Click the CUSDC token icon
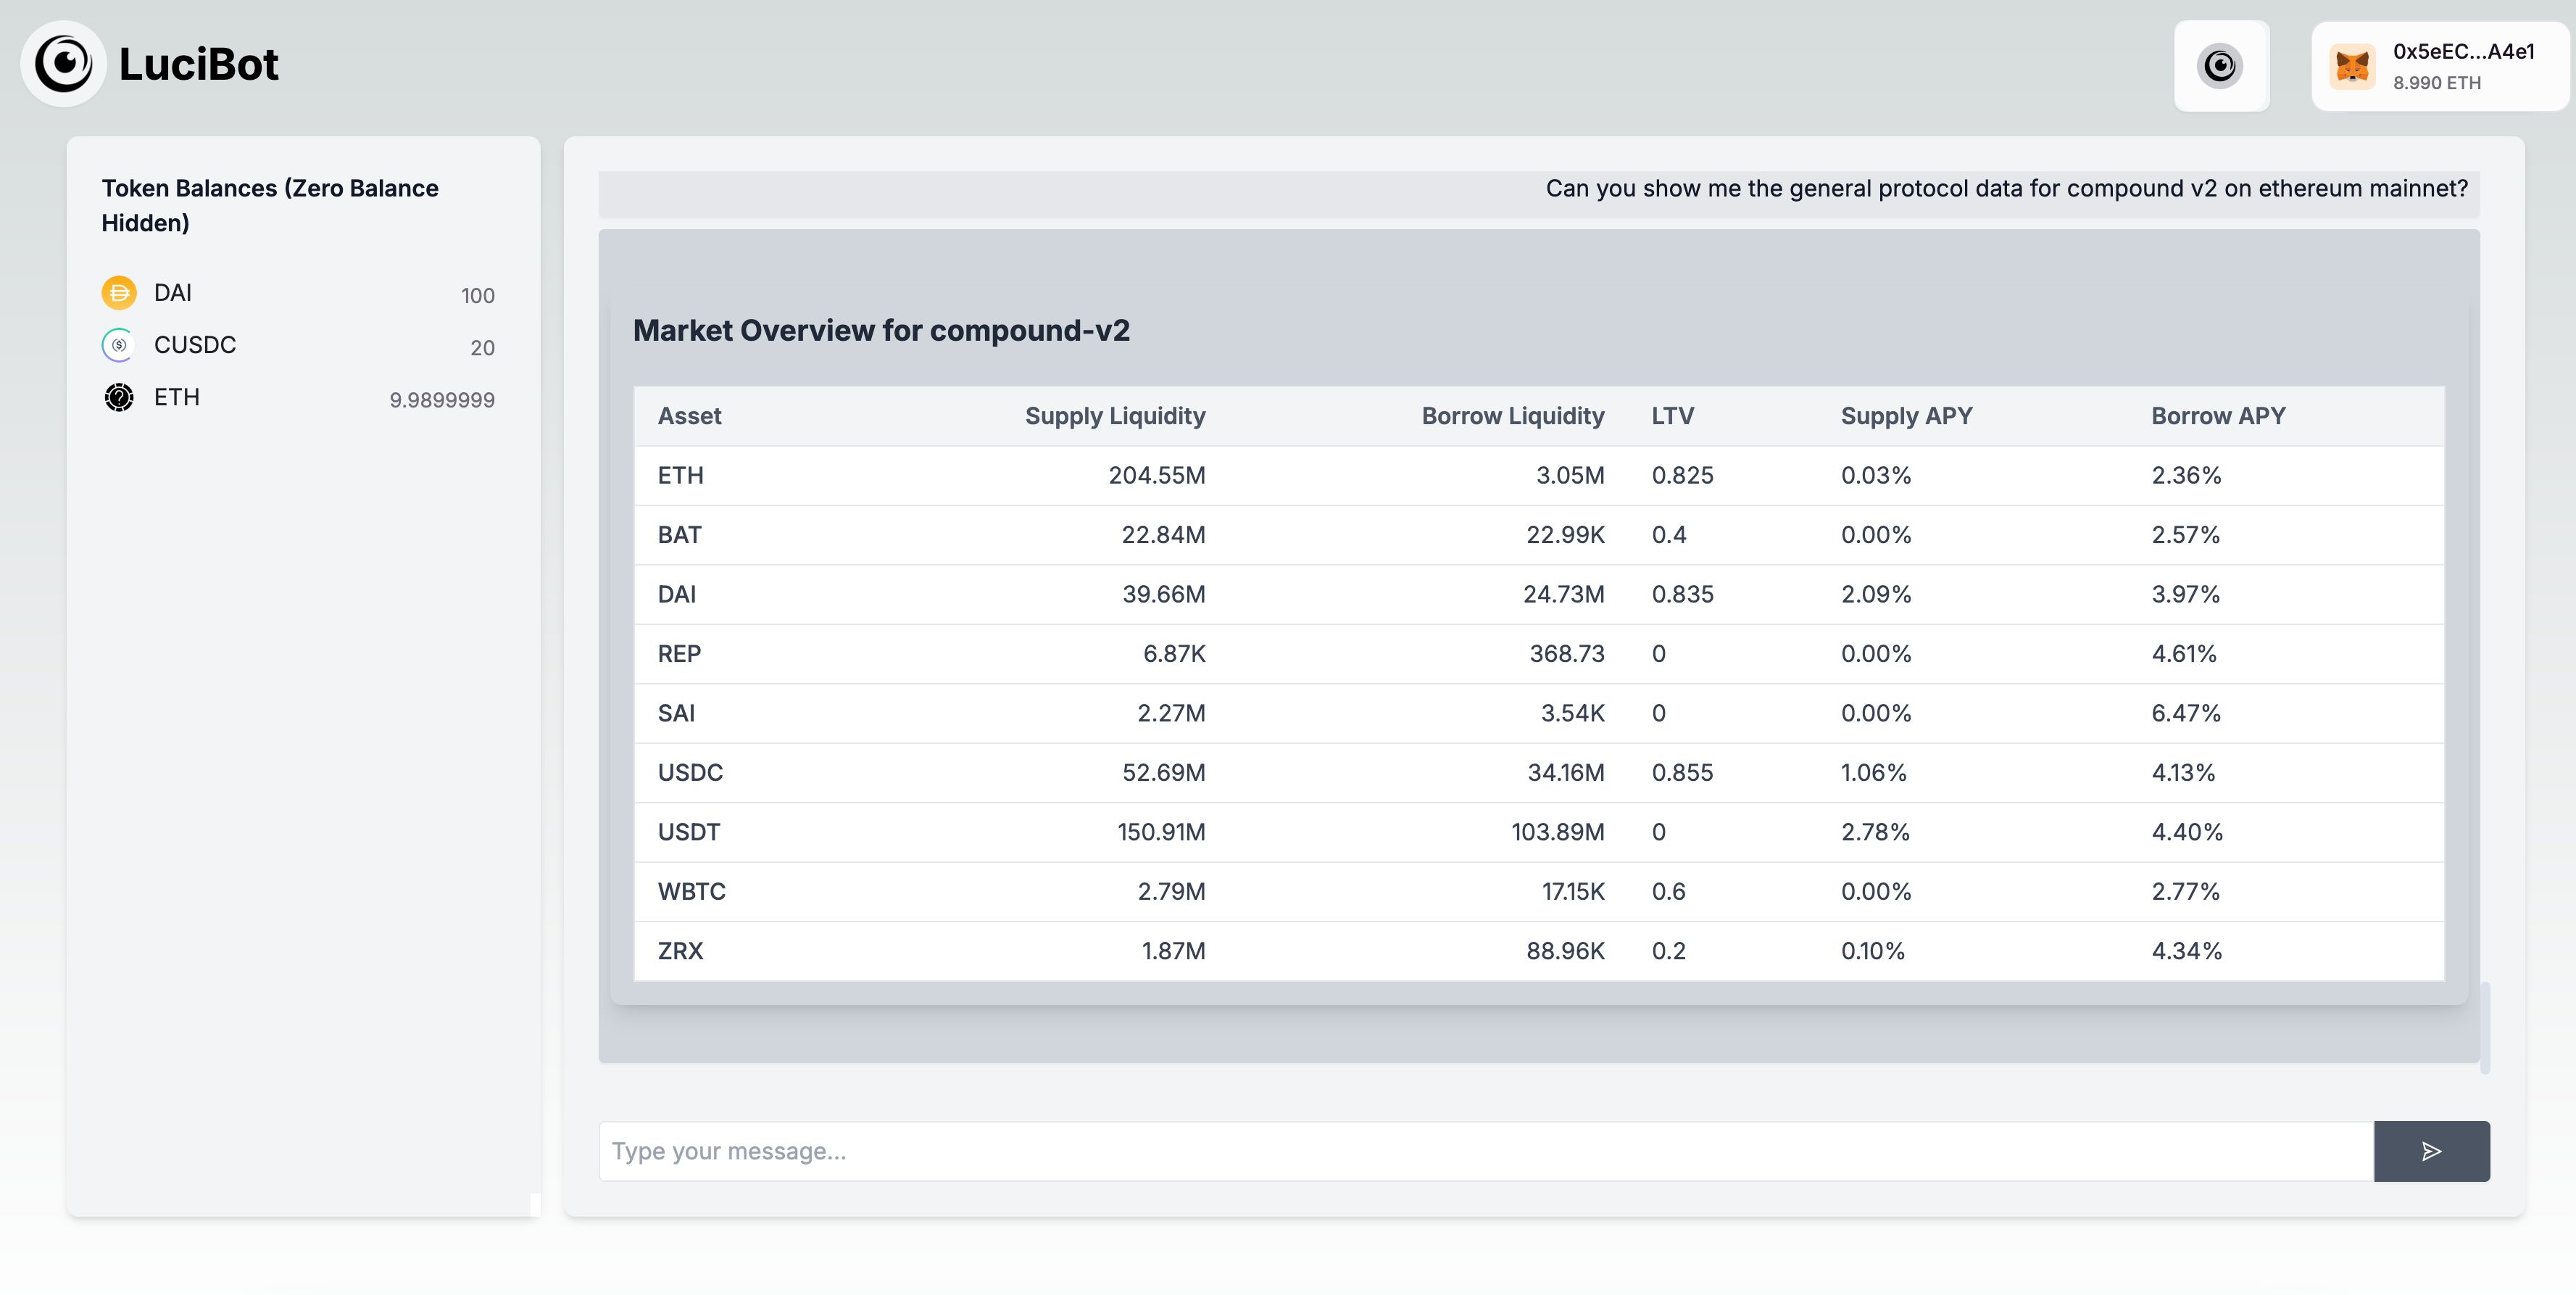 [x=119, y=345]
